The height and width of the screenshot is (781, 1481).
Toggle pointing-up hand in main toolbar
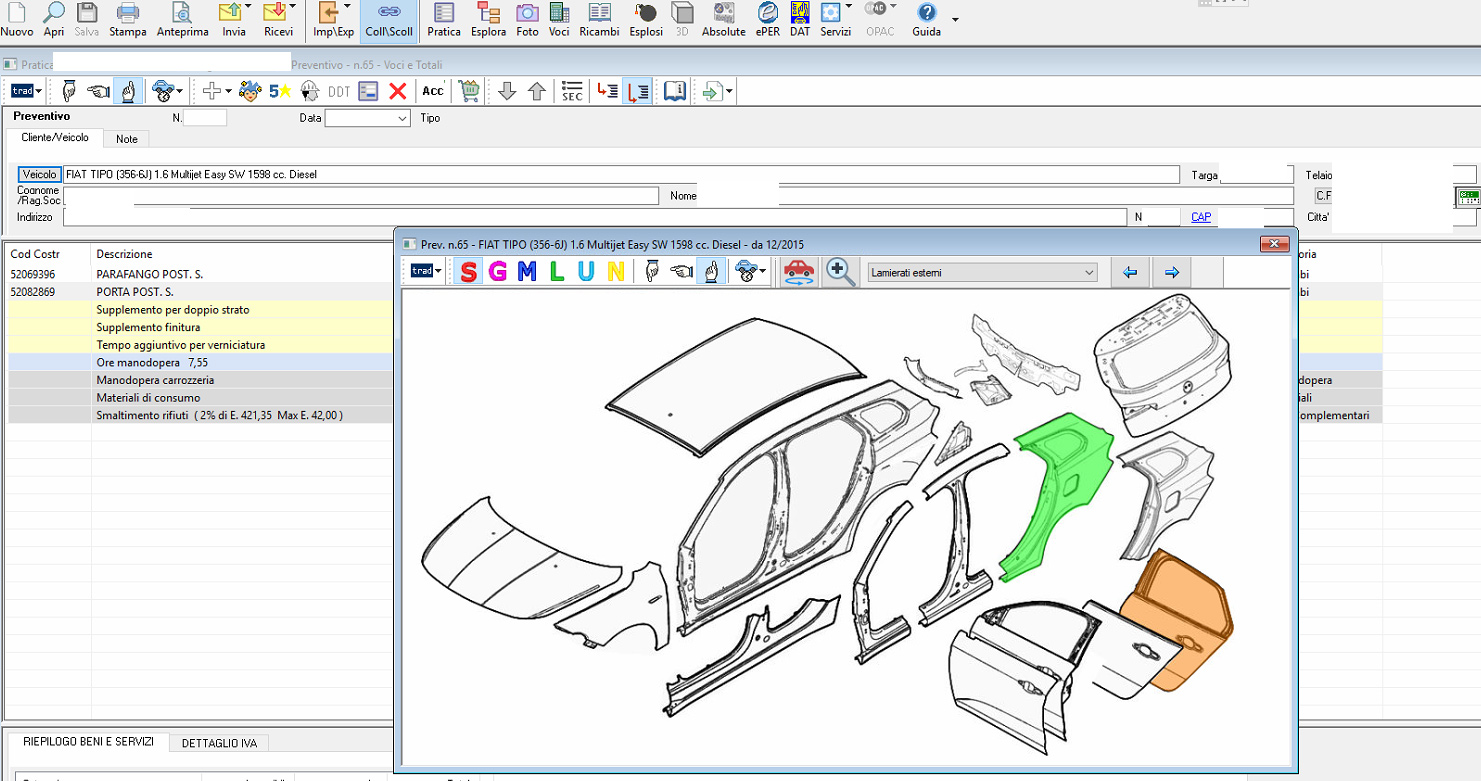(128, 91)
